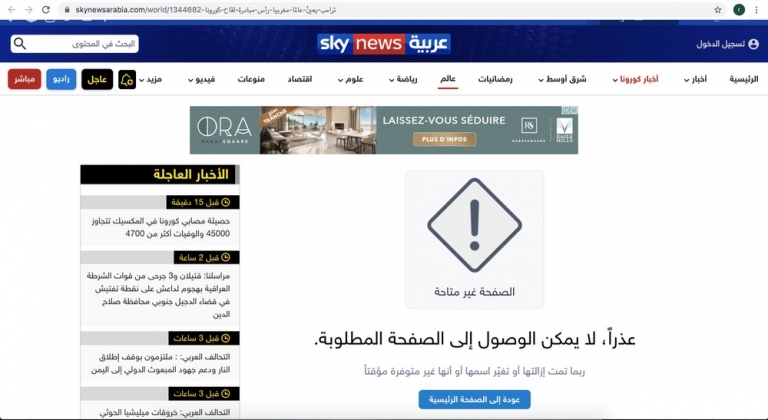Click the search content input field
Viewport: 768px width, 420px height.
pos(85,44)
